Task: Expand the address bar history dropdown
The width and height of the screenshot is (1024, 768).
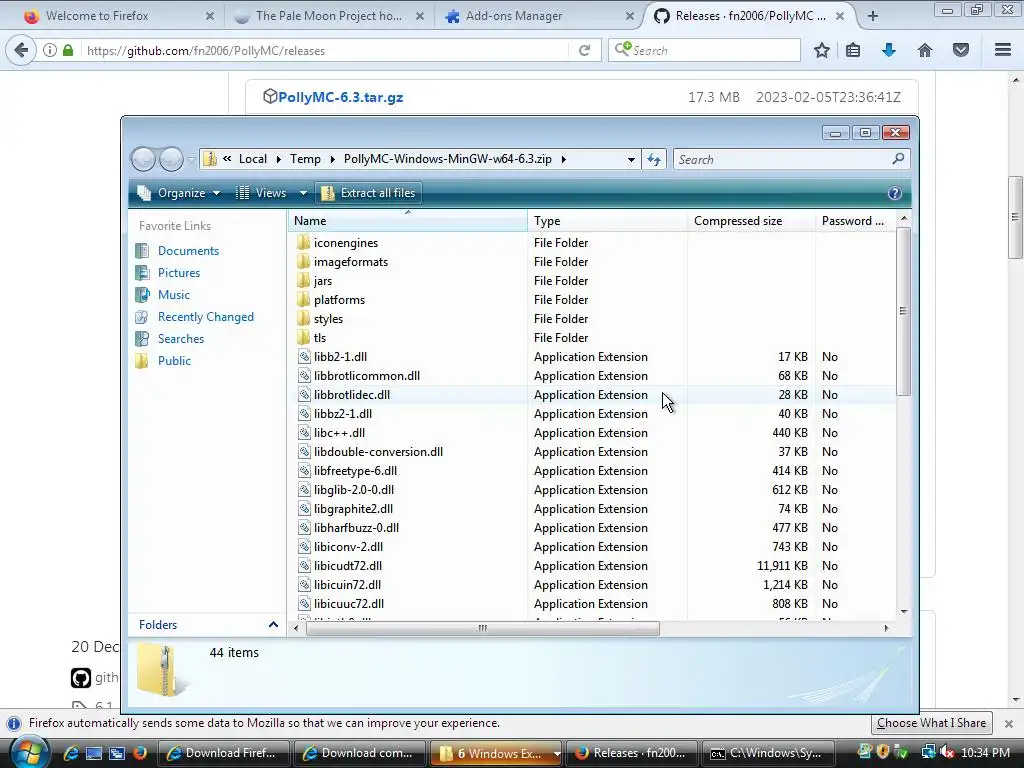Action: point(631,159)
